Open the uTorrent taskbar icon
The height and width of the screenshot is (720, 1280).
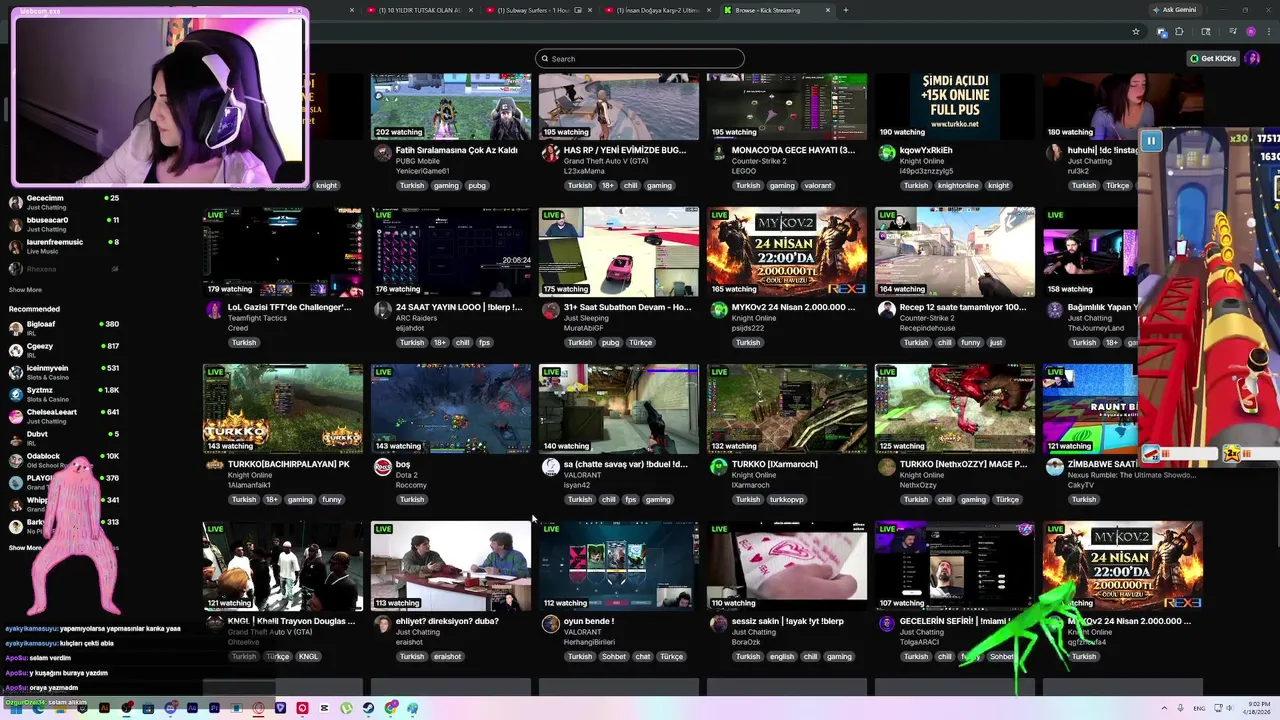[x=346, y=708]
